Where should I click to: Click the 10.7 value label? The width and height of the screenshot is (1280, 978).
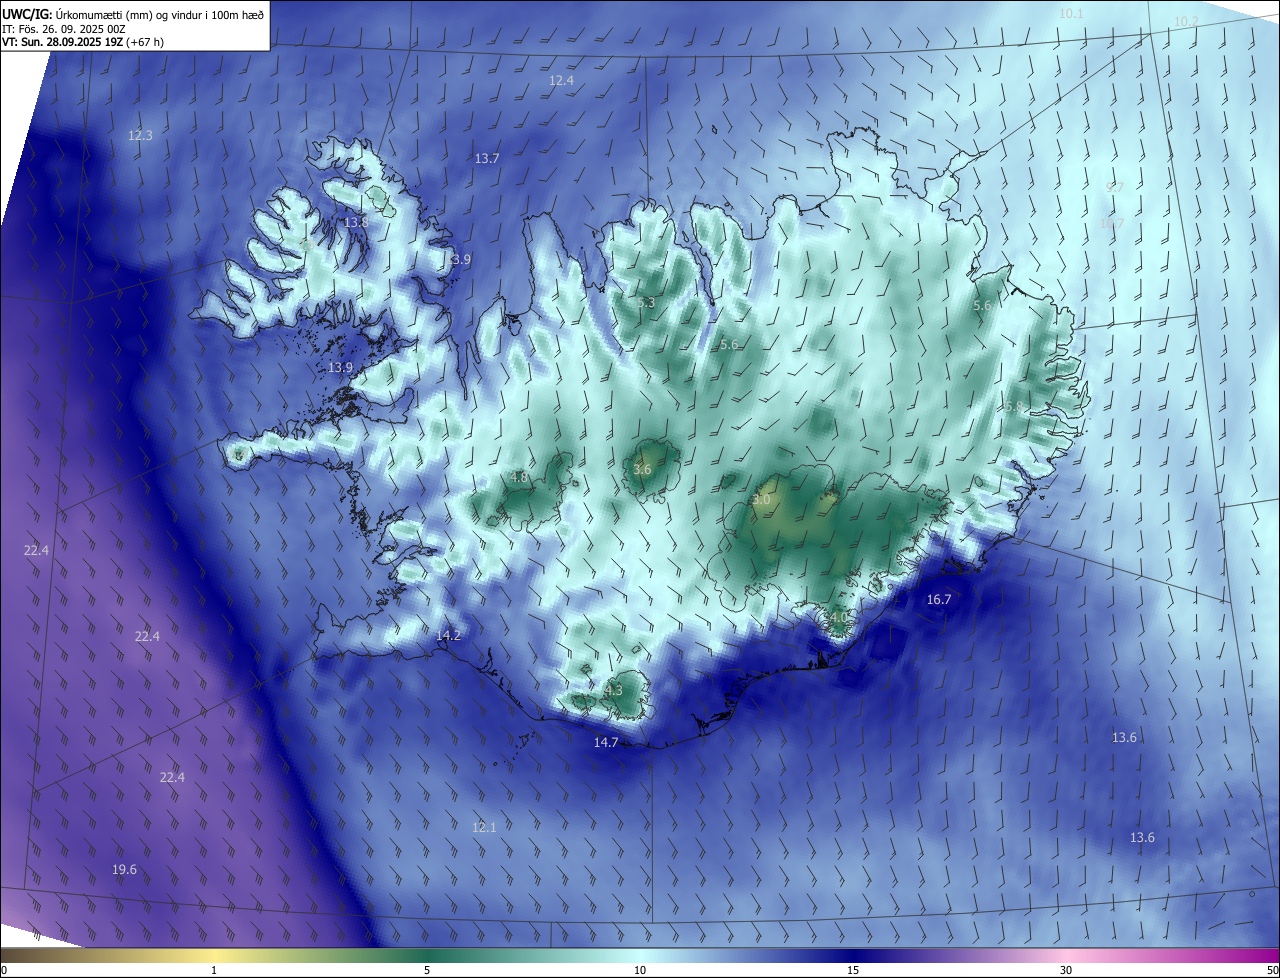point(1112,223)
